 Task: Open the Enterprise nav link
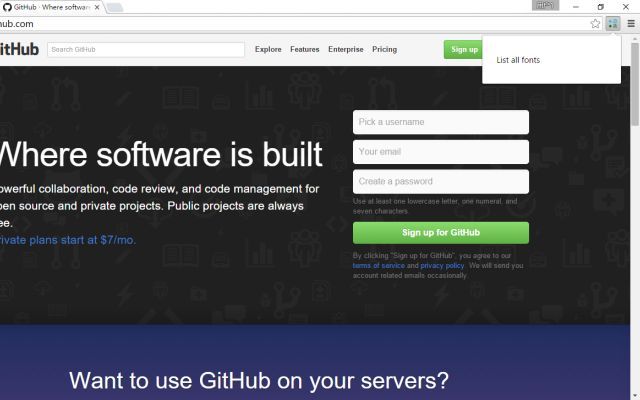[x=346, y=49]
